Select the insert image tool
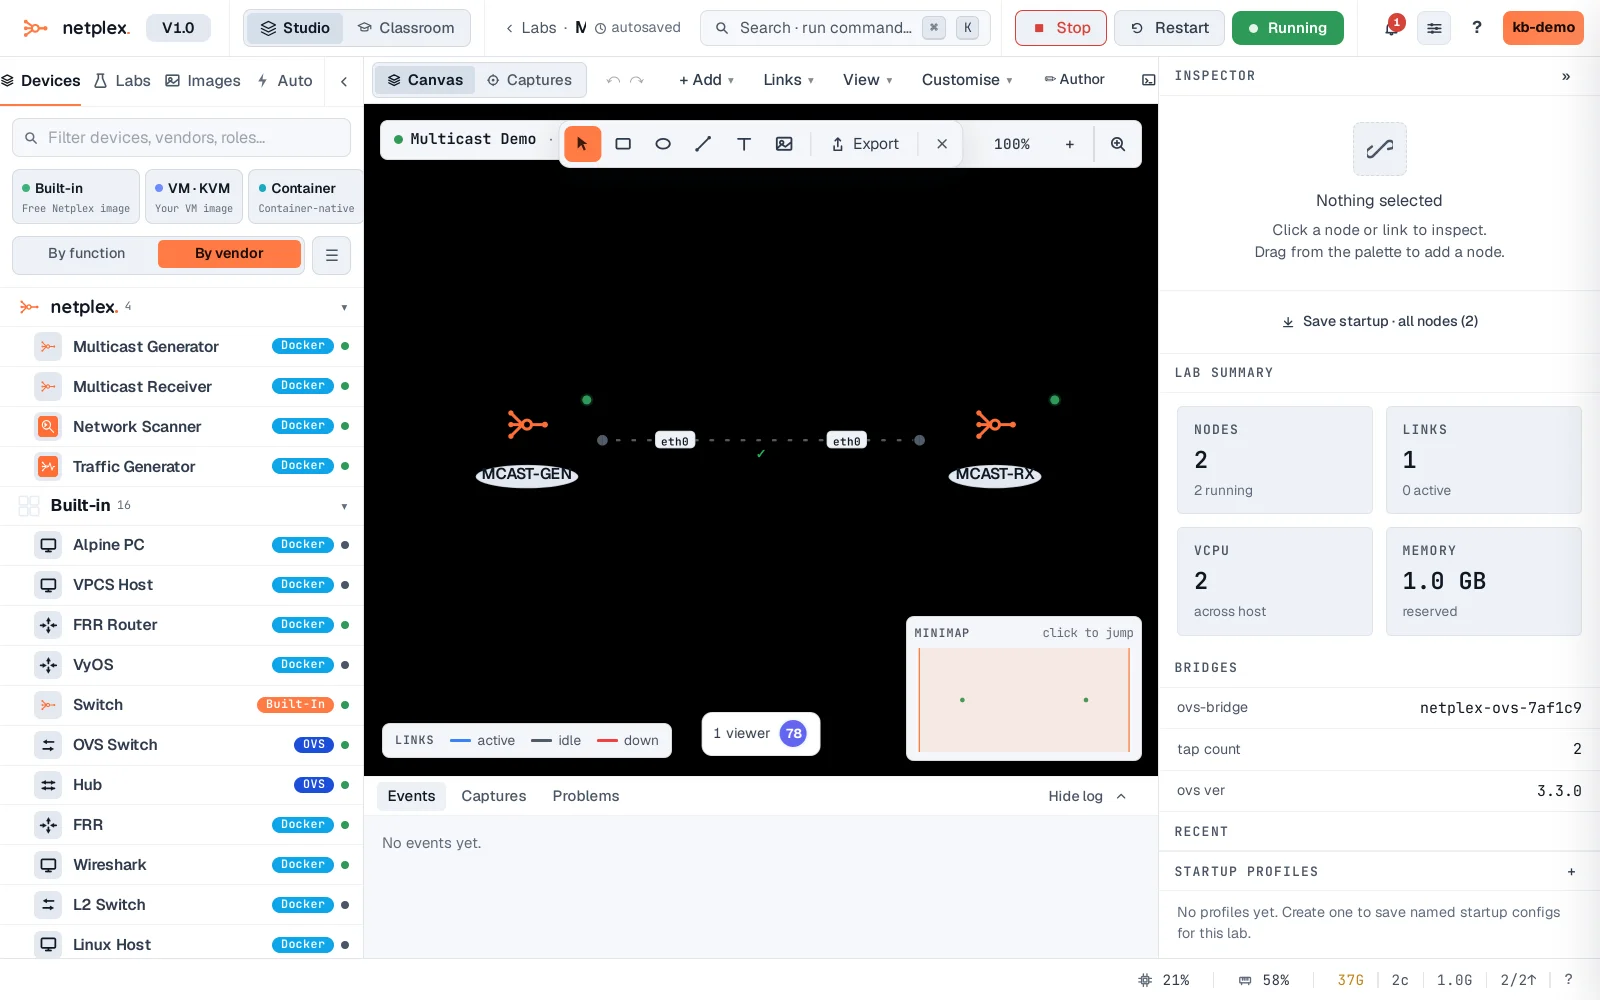 click(784, 144)
